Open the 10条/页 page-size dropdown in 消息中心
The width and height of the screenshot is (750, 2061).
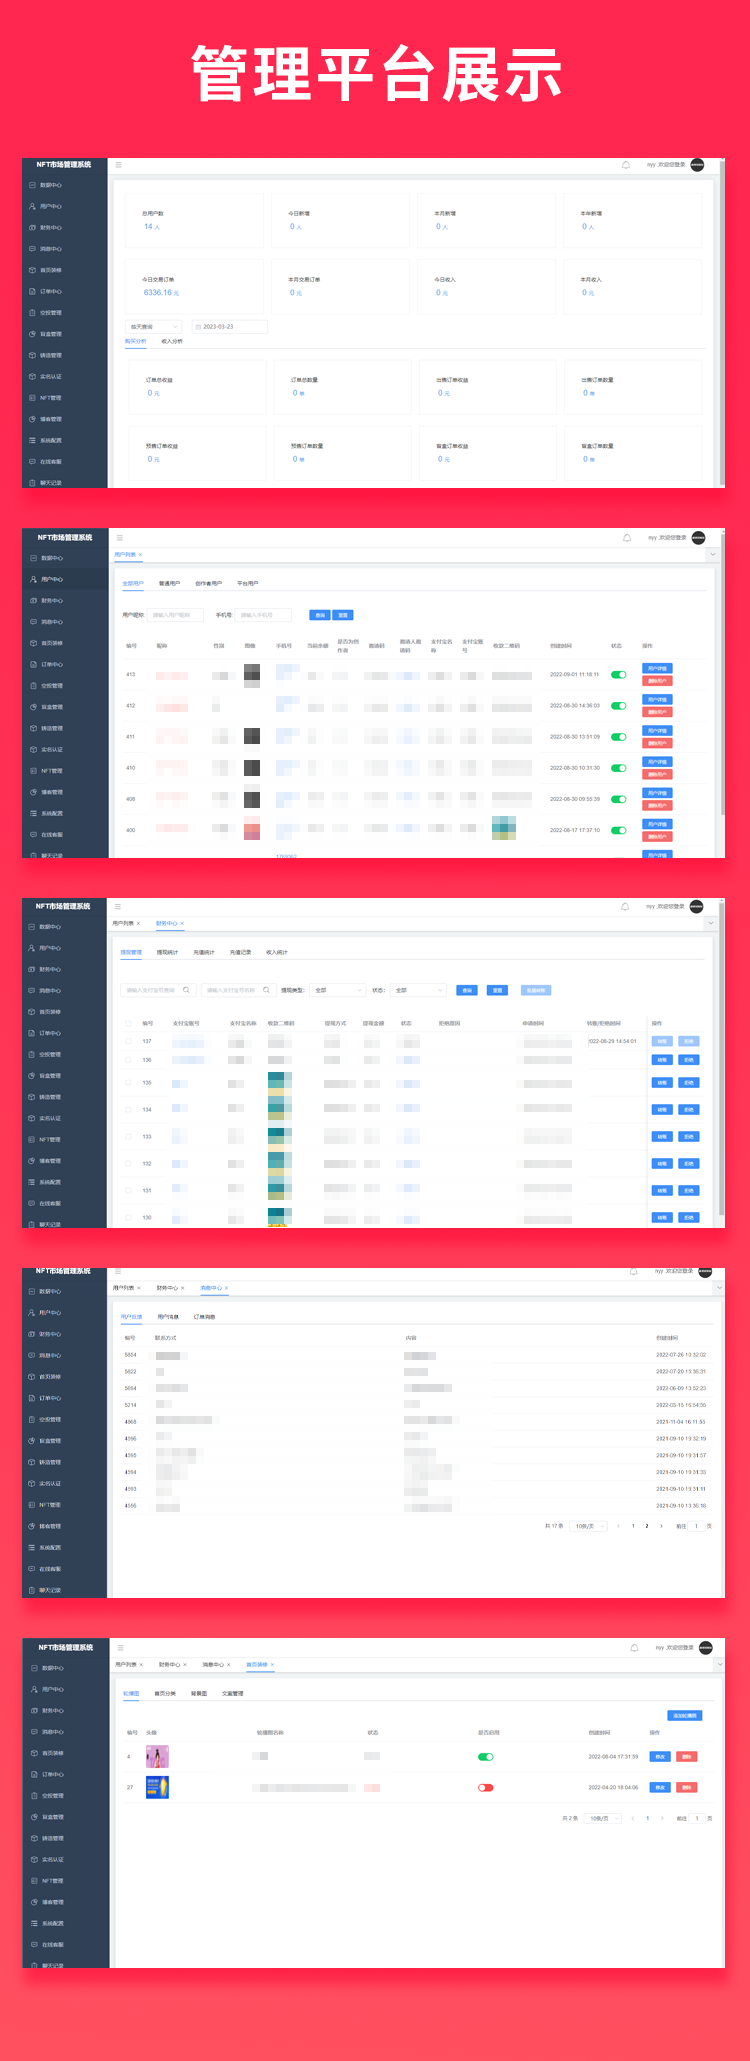point(589,1526)
